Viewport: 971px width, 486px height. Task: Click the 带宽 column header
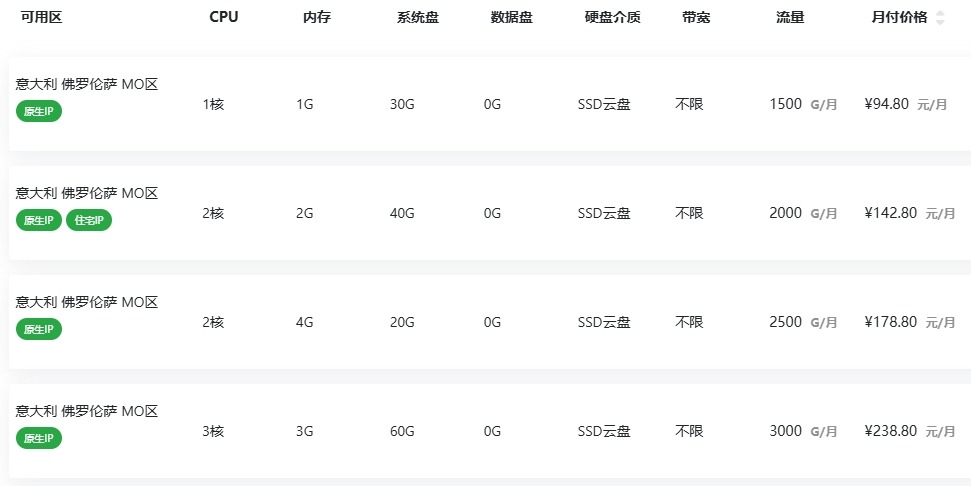point(696,17)
